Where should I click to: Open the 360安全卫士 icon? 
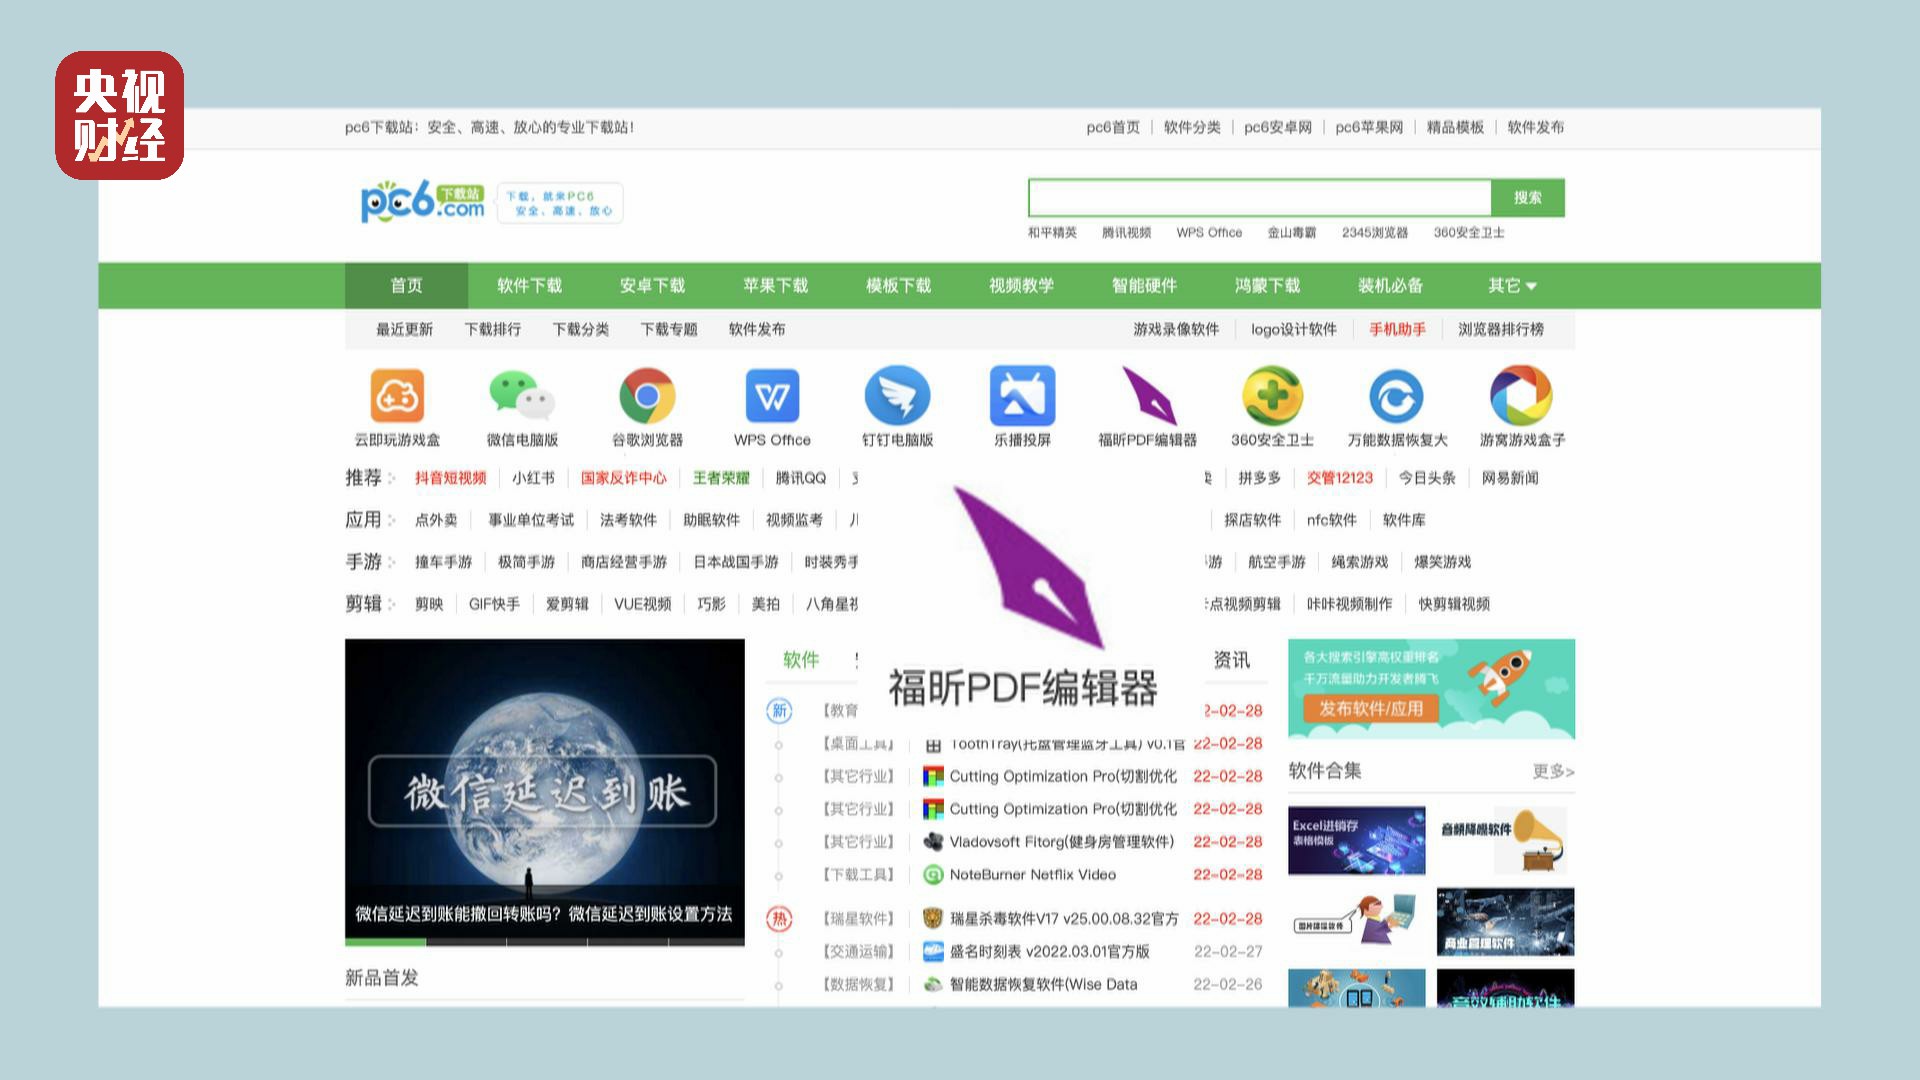(1272, 395)
